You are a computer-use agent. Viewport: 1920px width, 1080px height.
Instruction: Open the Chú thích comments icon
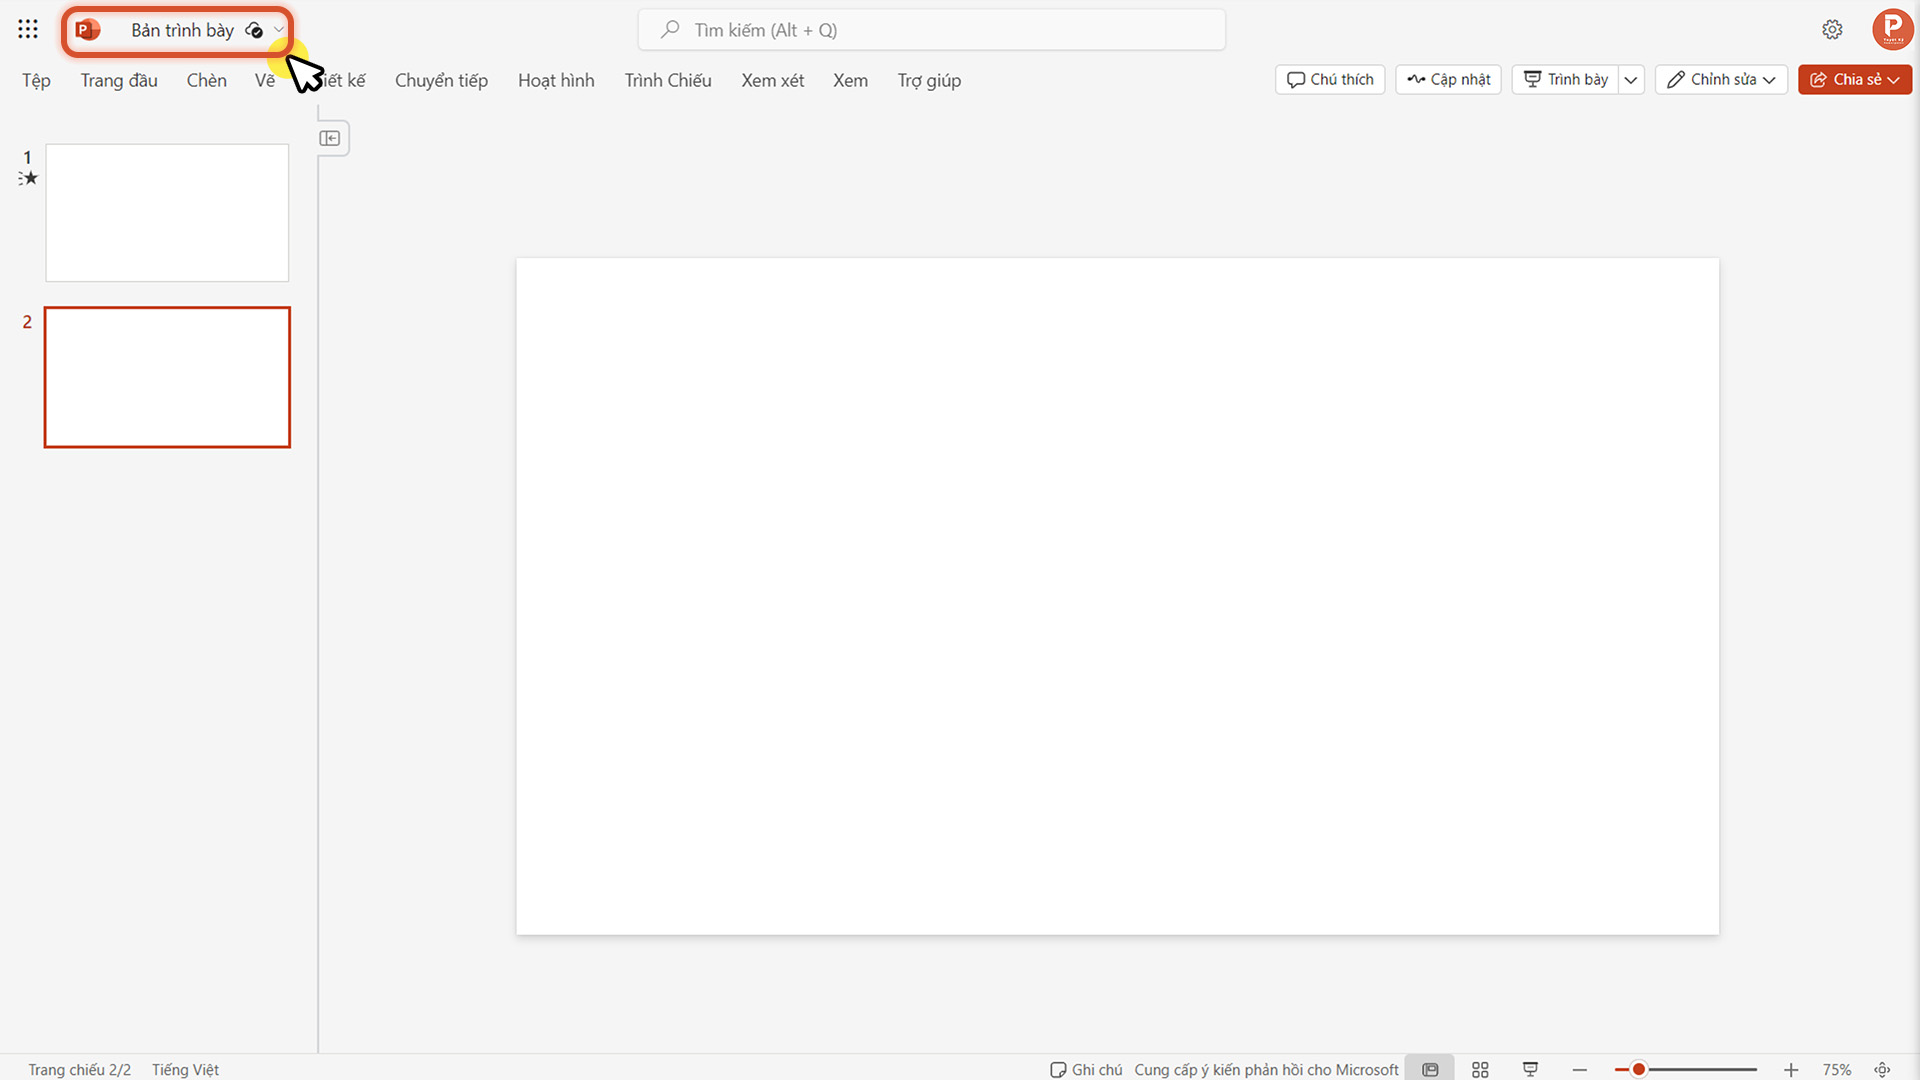point(1296,79)
